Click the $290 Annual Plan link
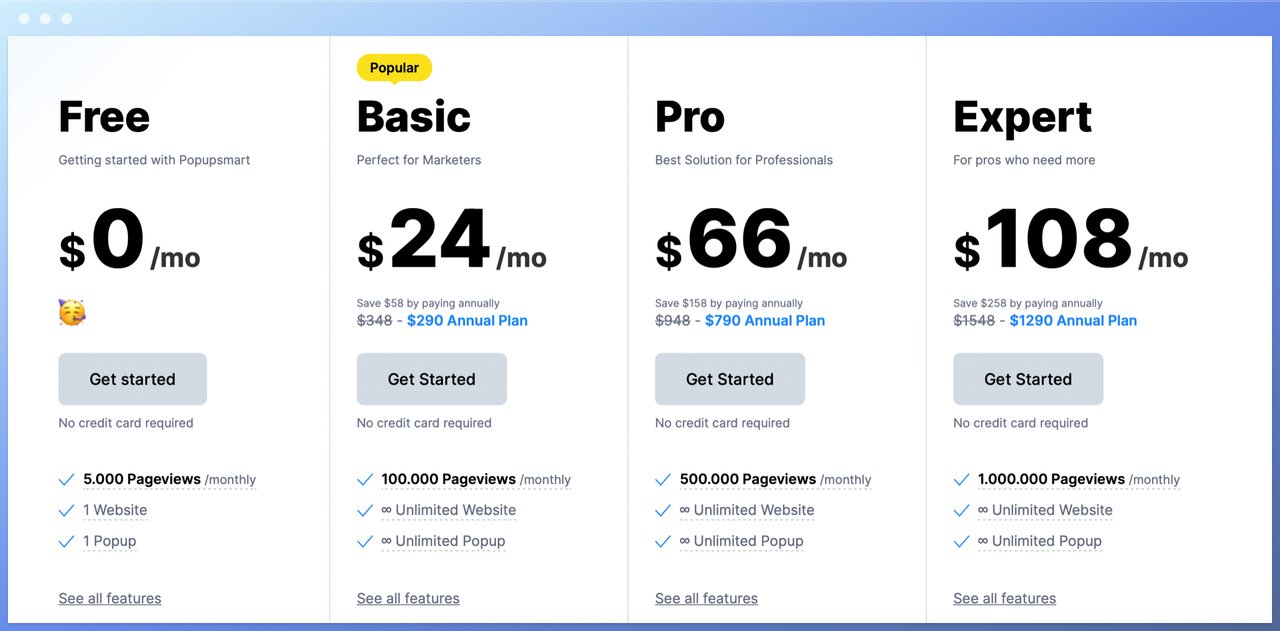Viewport: 1280px width, 631px height. click(x=467, y=321)
